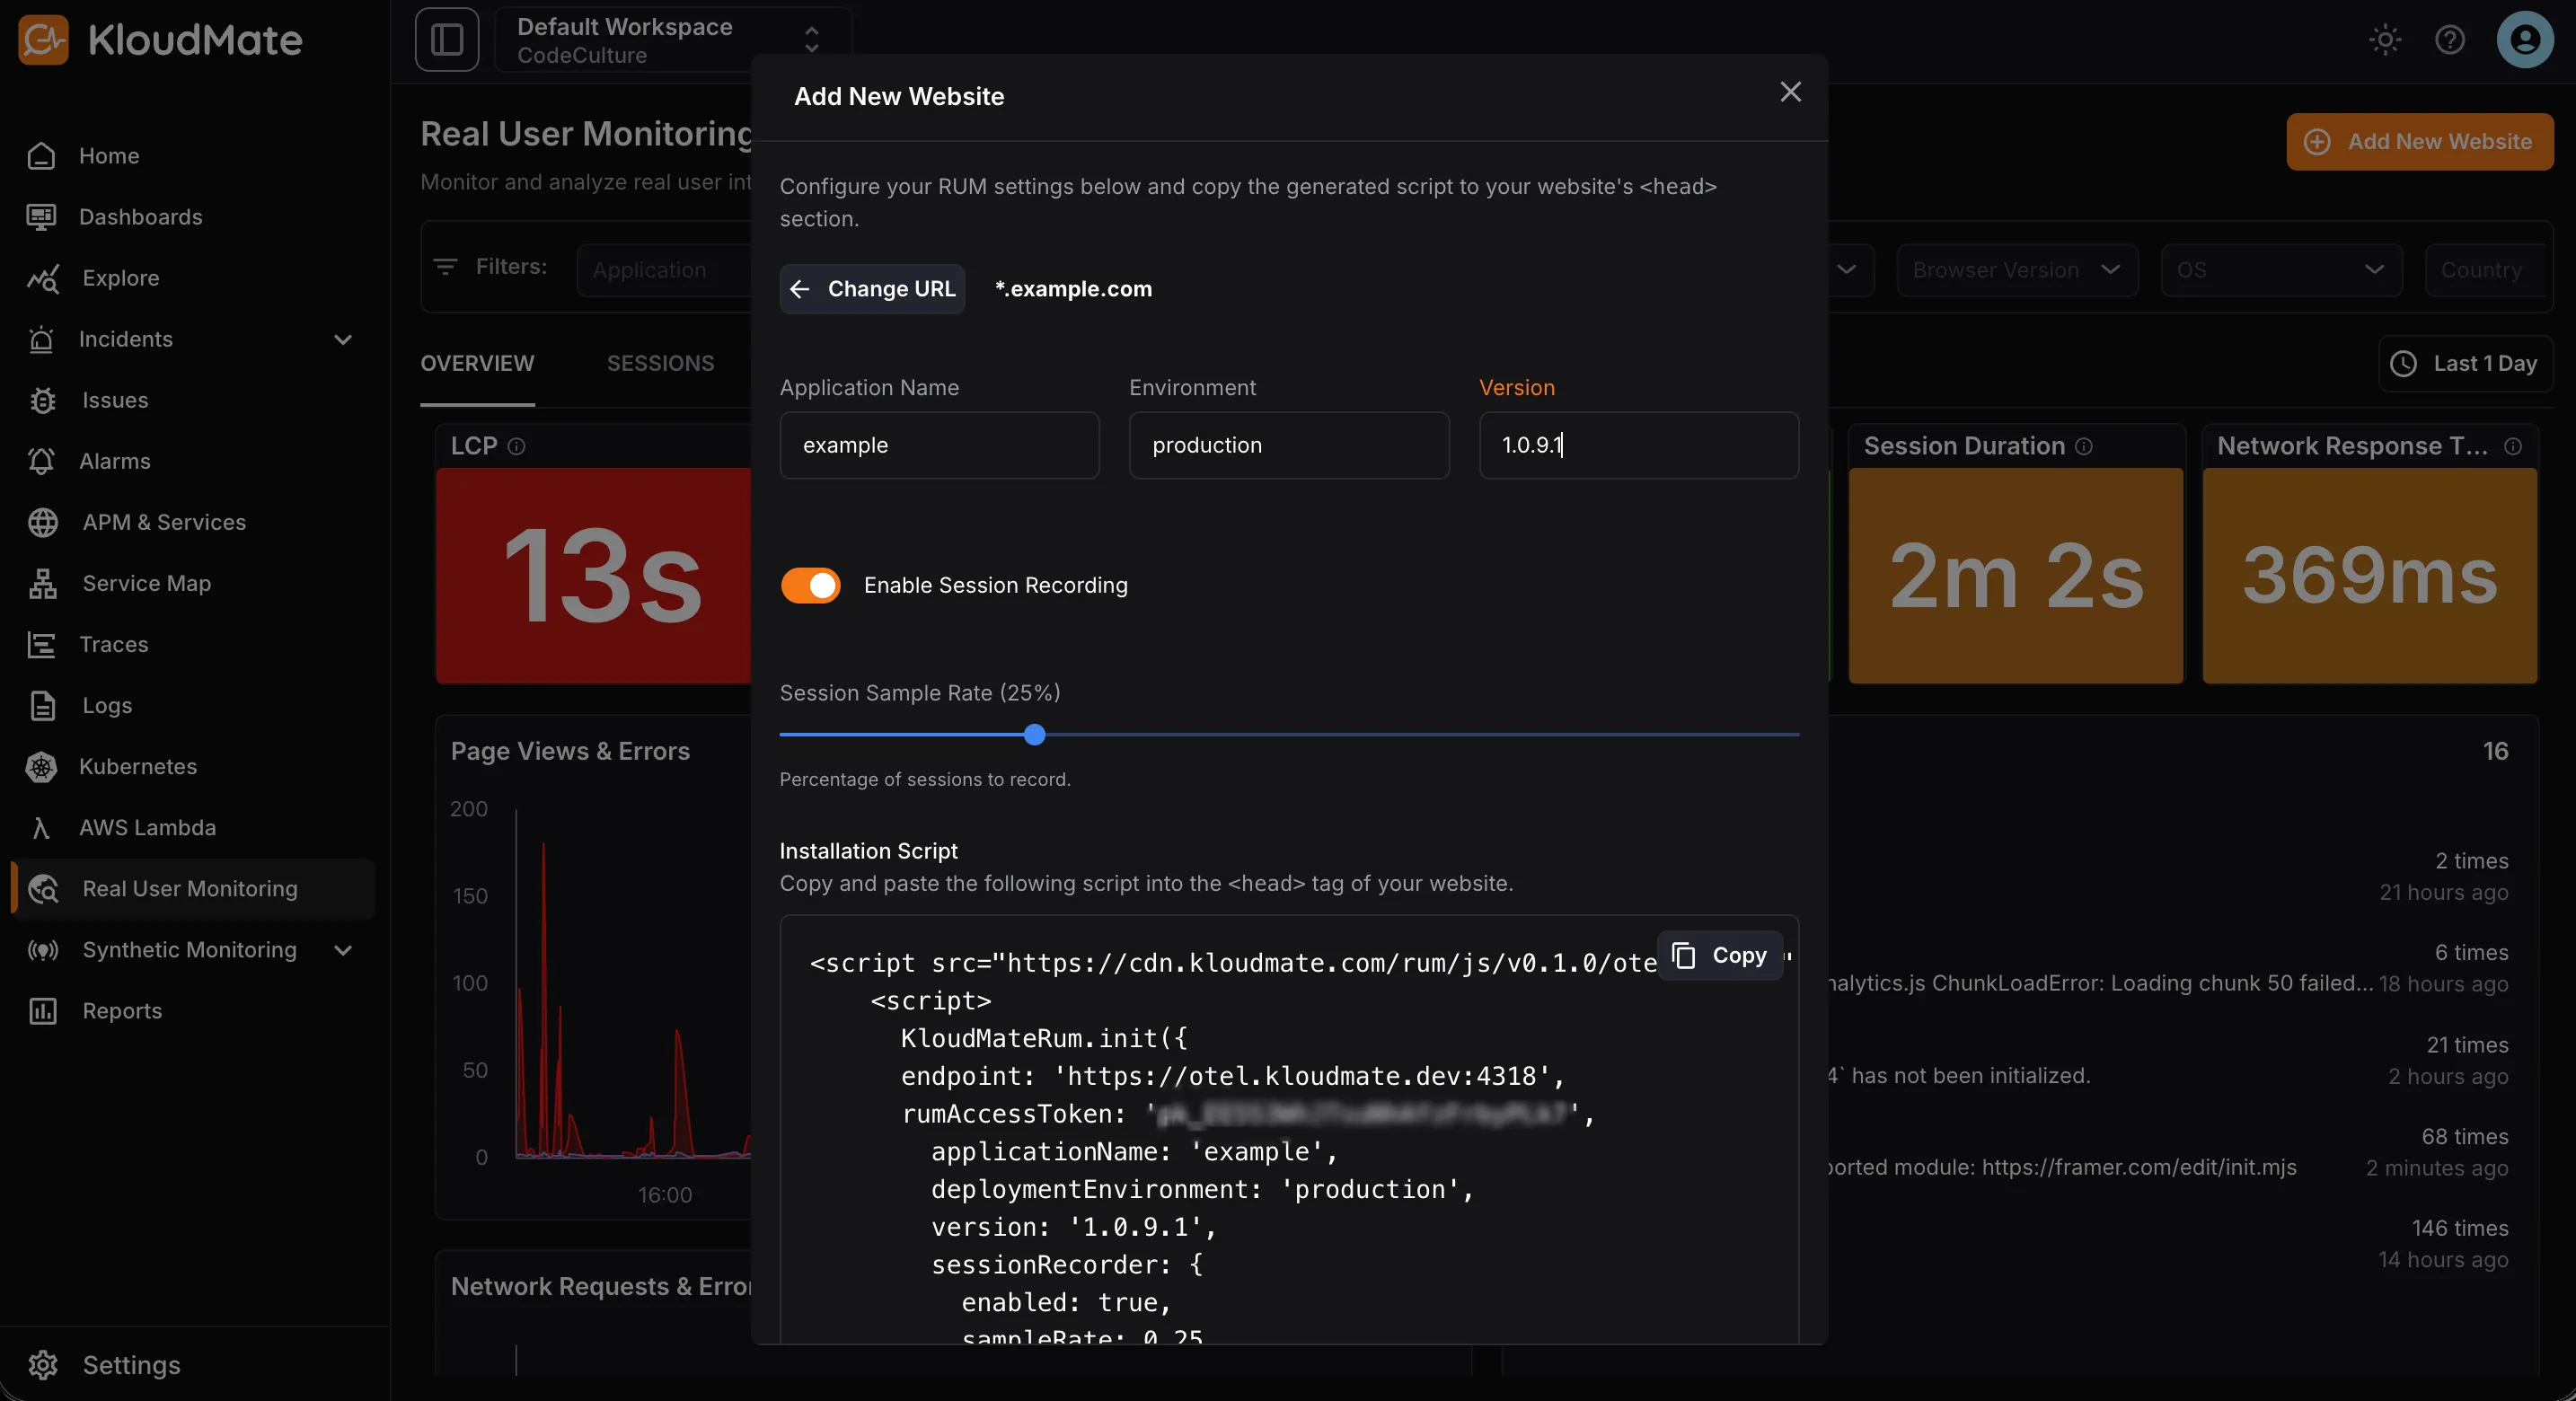
Task: Open the Default Workspace switcher
Action: [672, 40]
